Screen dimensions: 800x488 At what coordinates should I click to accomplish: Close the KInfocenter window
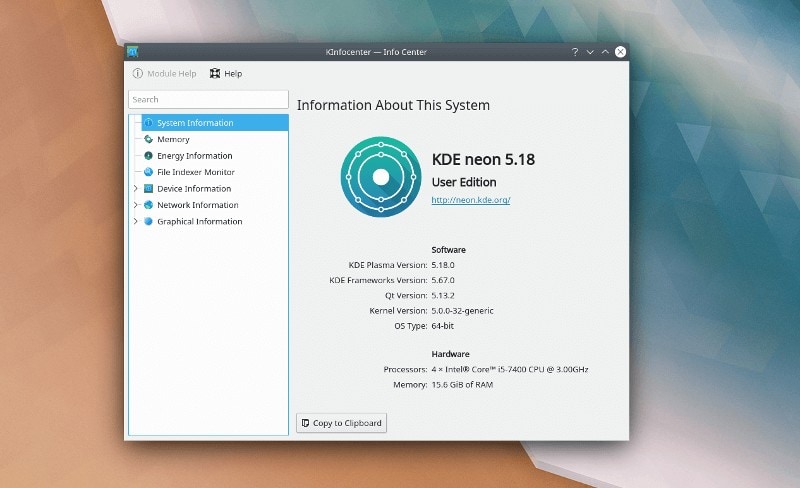620,52
